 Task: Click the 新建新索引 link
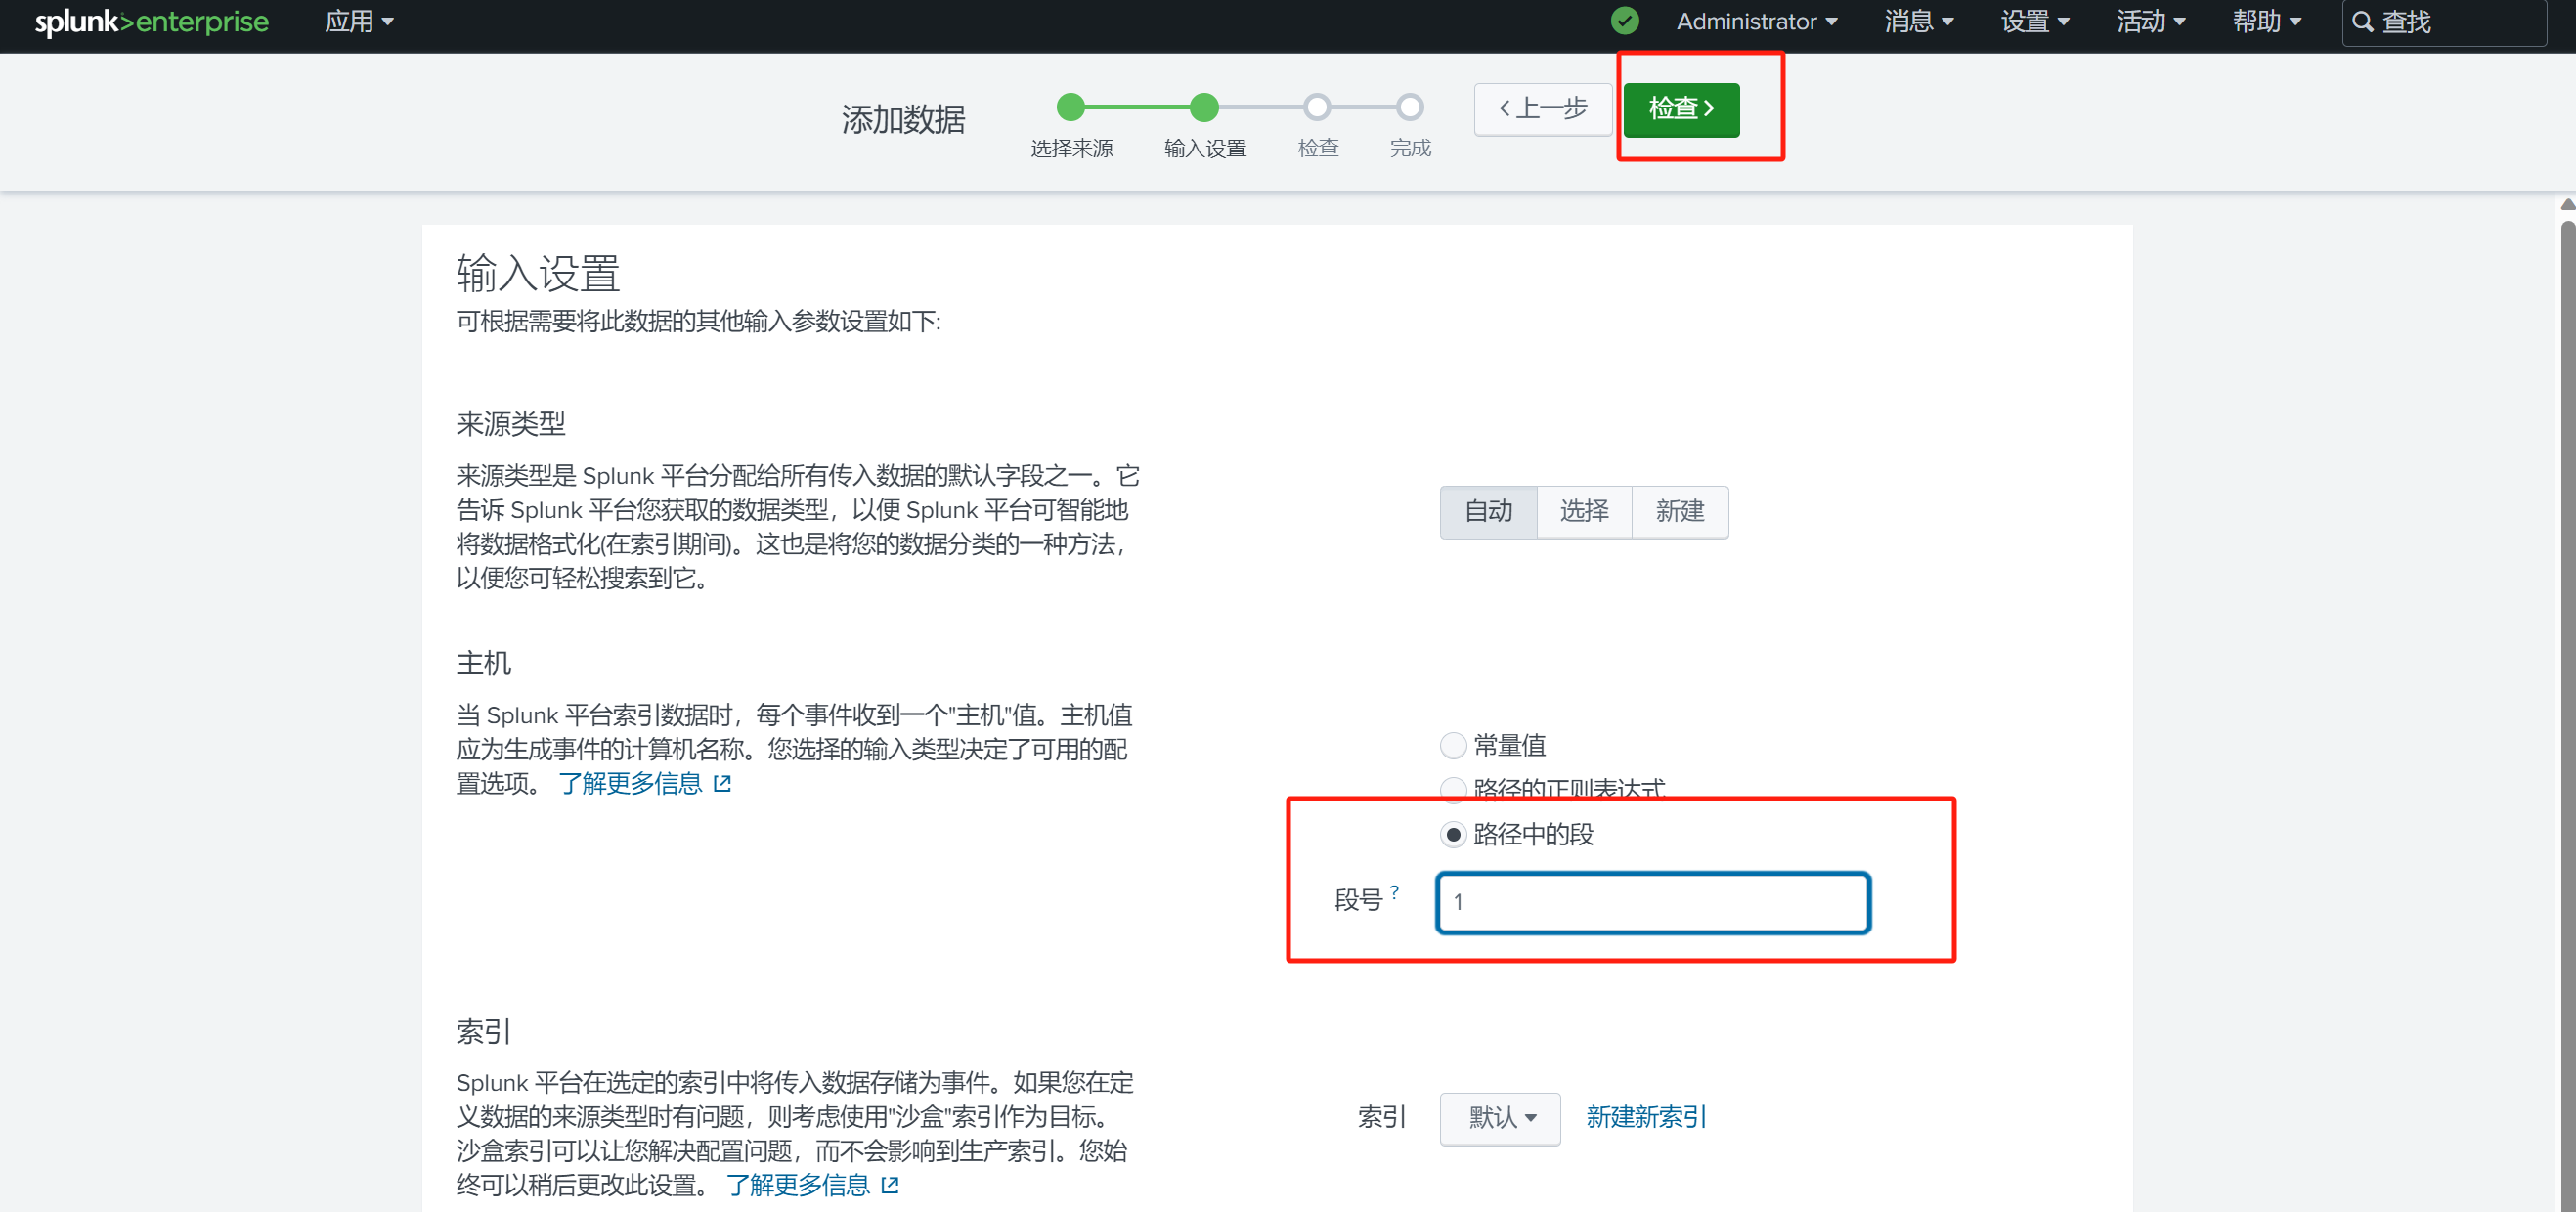(1645, 1117)
